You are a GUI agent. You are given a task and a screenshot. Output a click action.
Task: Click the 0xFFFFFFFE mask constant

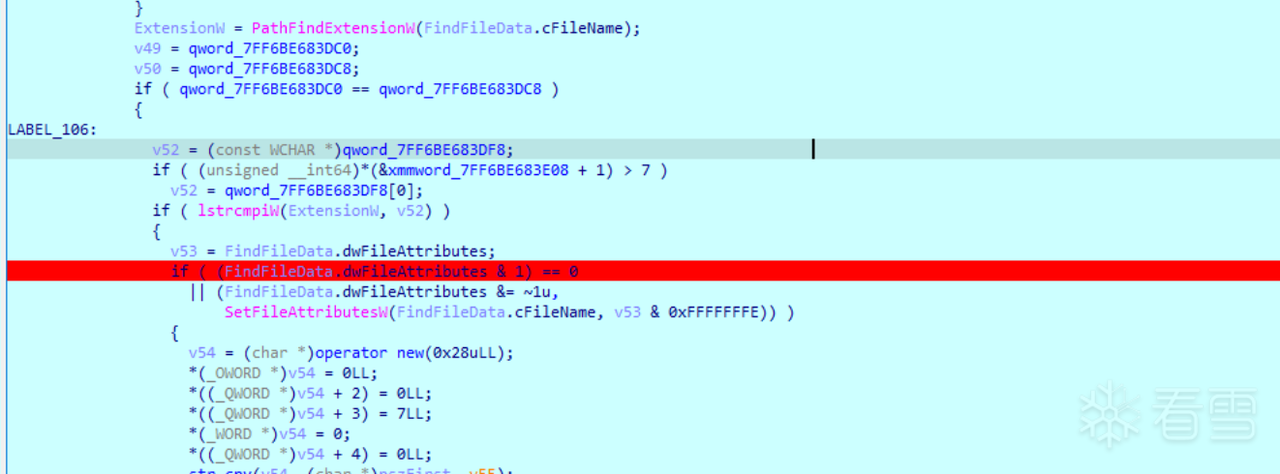[x=730, y=312]
